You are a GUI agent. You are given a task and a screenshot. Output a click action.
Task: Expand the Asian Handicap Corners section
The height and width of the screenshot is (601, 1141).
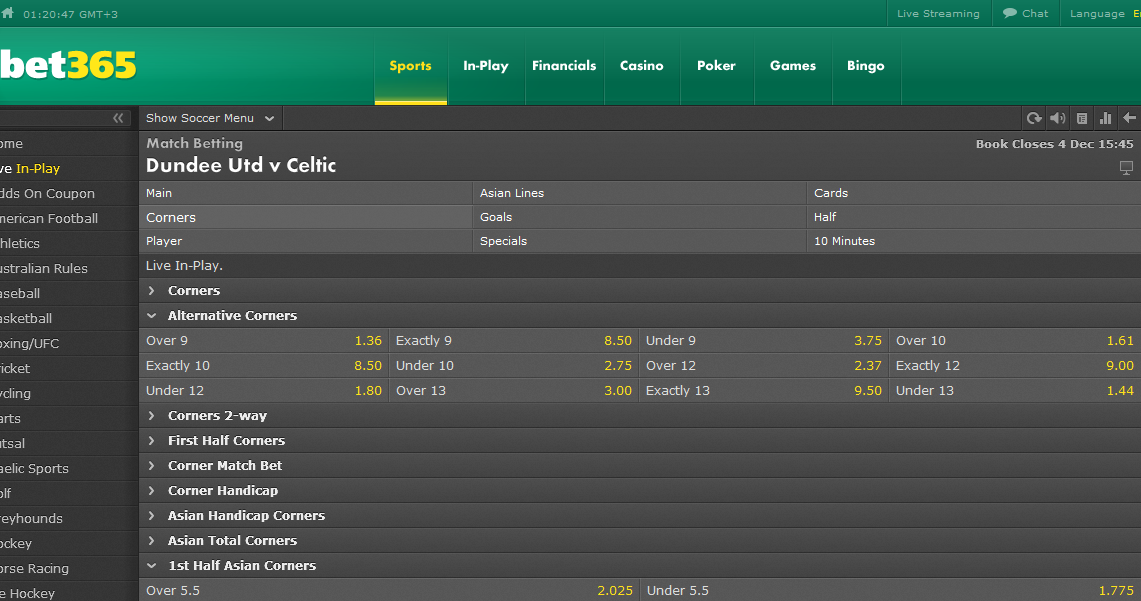pyautogui.click(x=640, y=516)
